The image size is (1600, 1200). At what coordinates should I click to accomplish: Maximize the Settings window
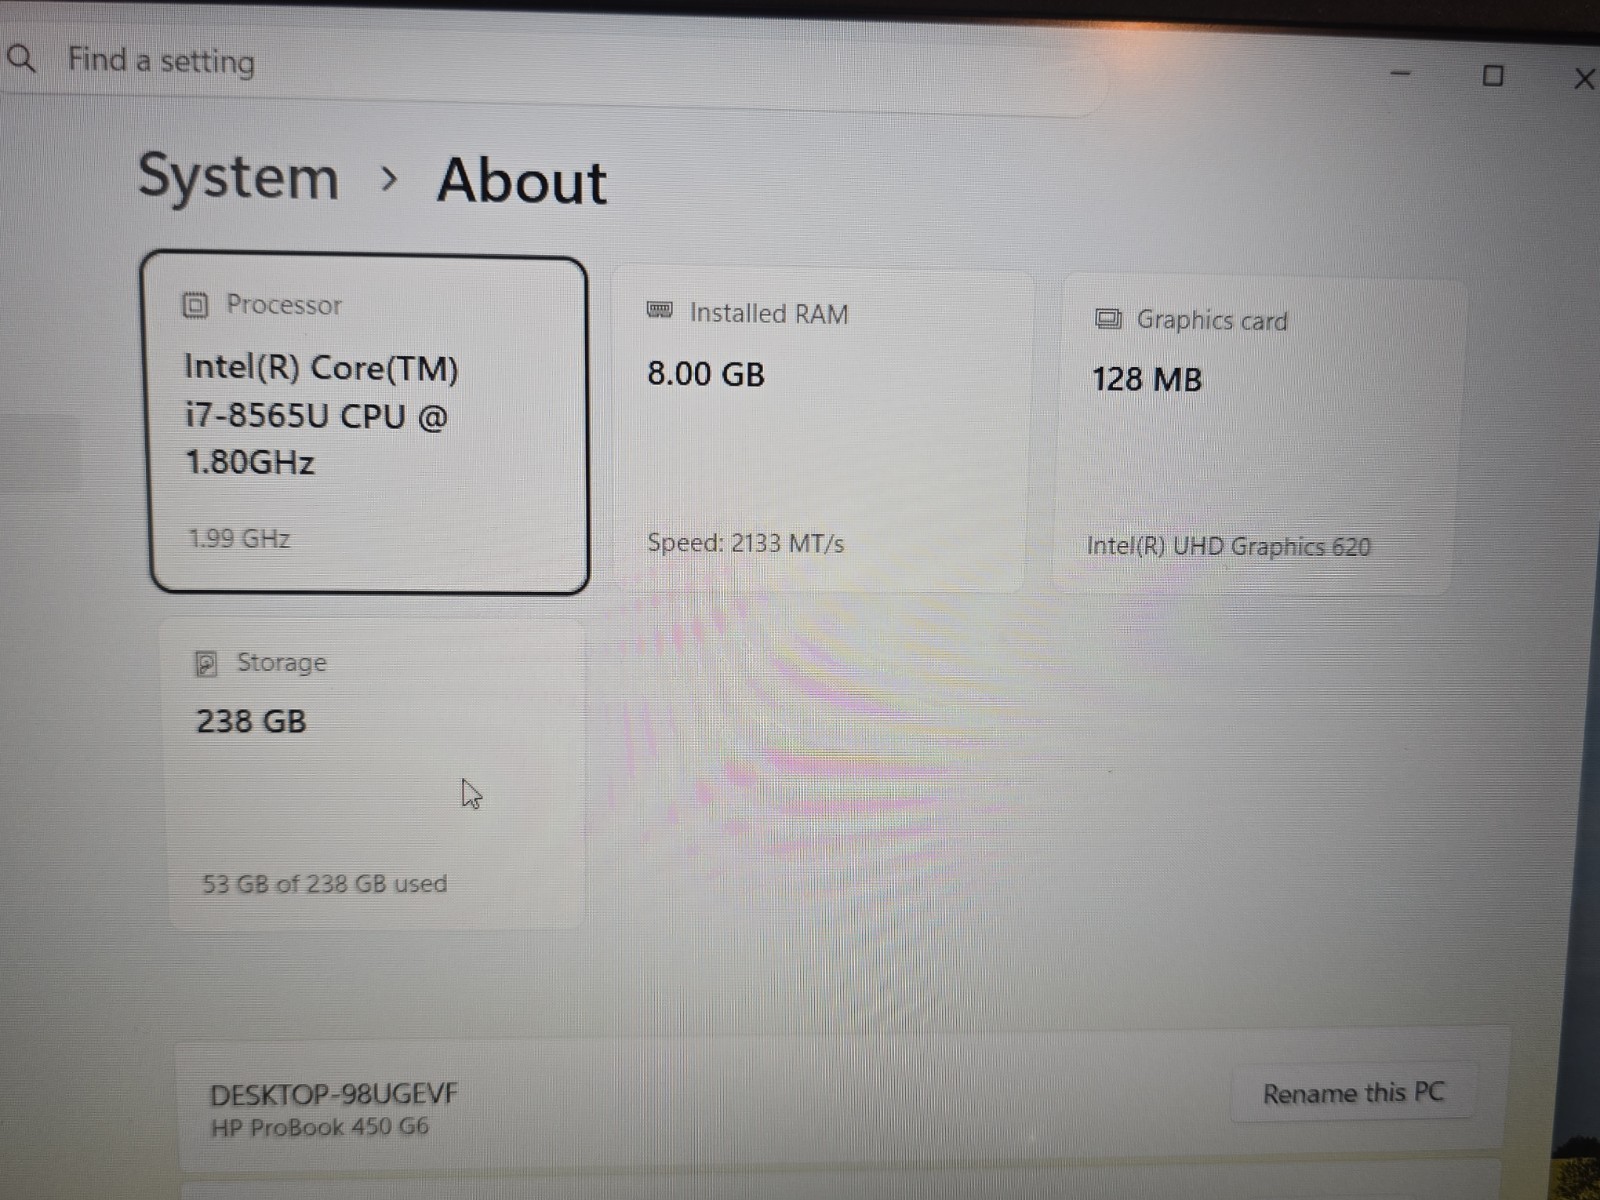(x=1492, y=76)
